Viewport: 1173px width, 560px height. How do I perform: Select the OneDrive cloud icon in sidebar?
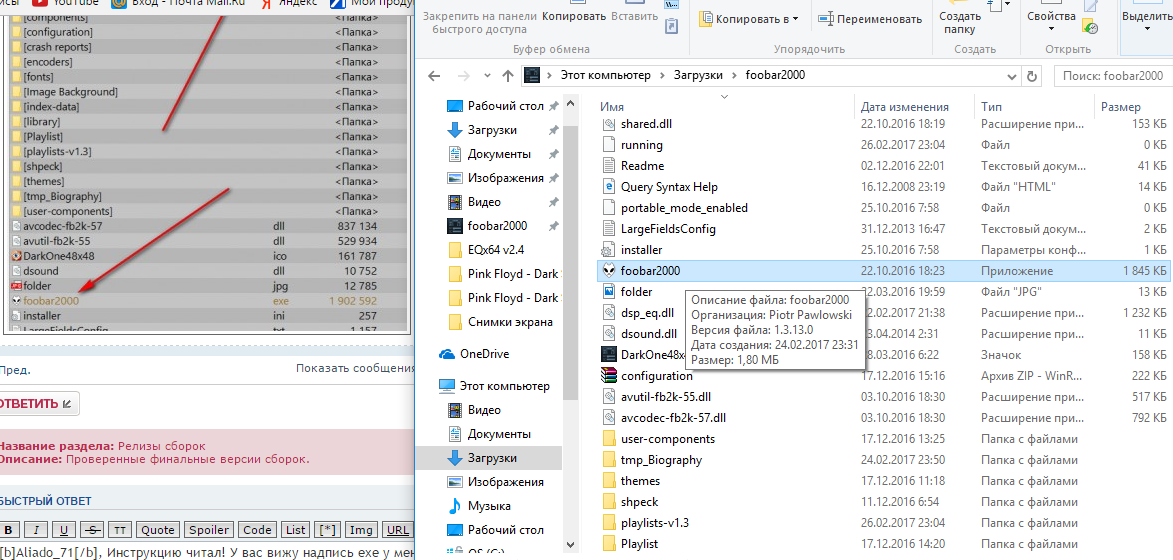[x=446, y=354]
